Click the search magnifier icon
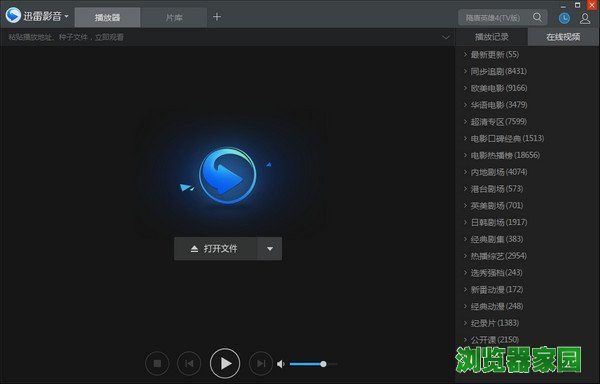This screenshot has height=384, width=600. [537, 17]
